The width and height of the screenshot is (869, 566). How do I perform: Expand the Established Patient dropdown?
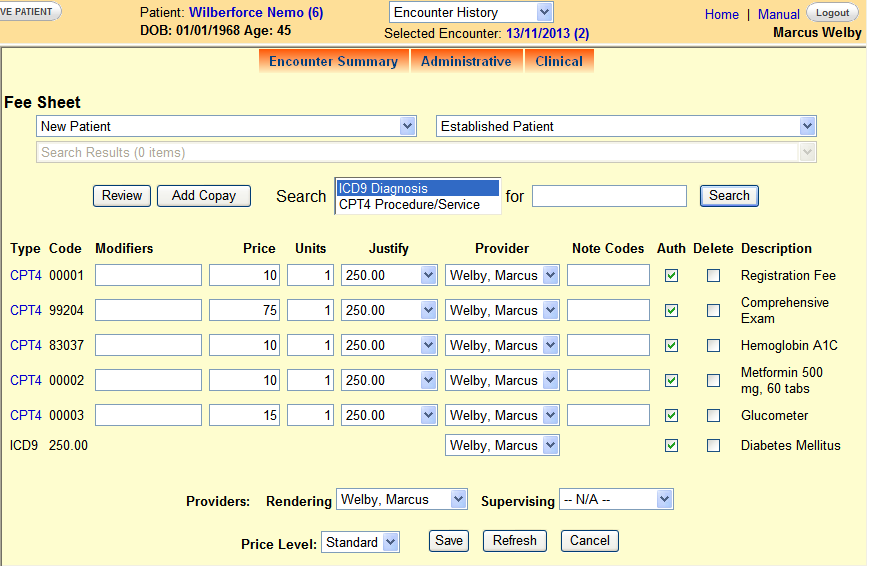pyautogui.click(x=626, y=127)
